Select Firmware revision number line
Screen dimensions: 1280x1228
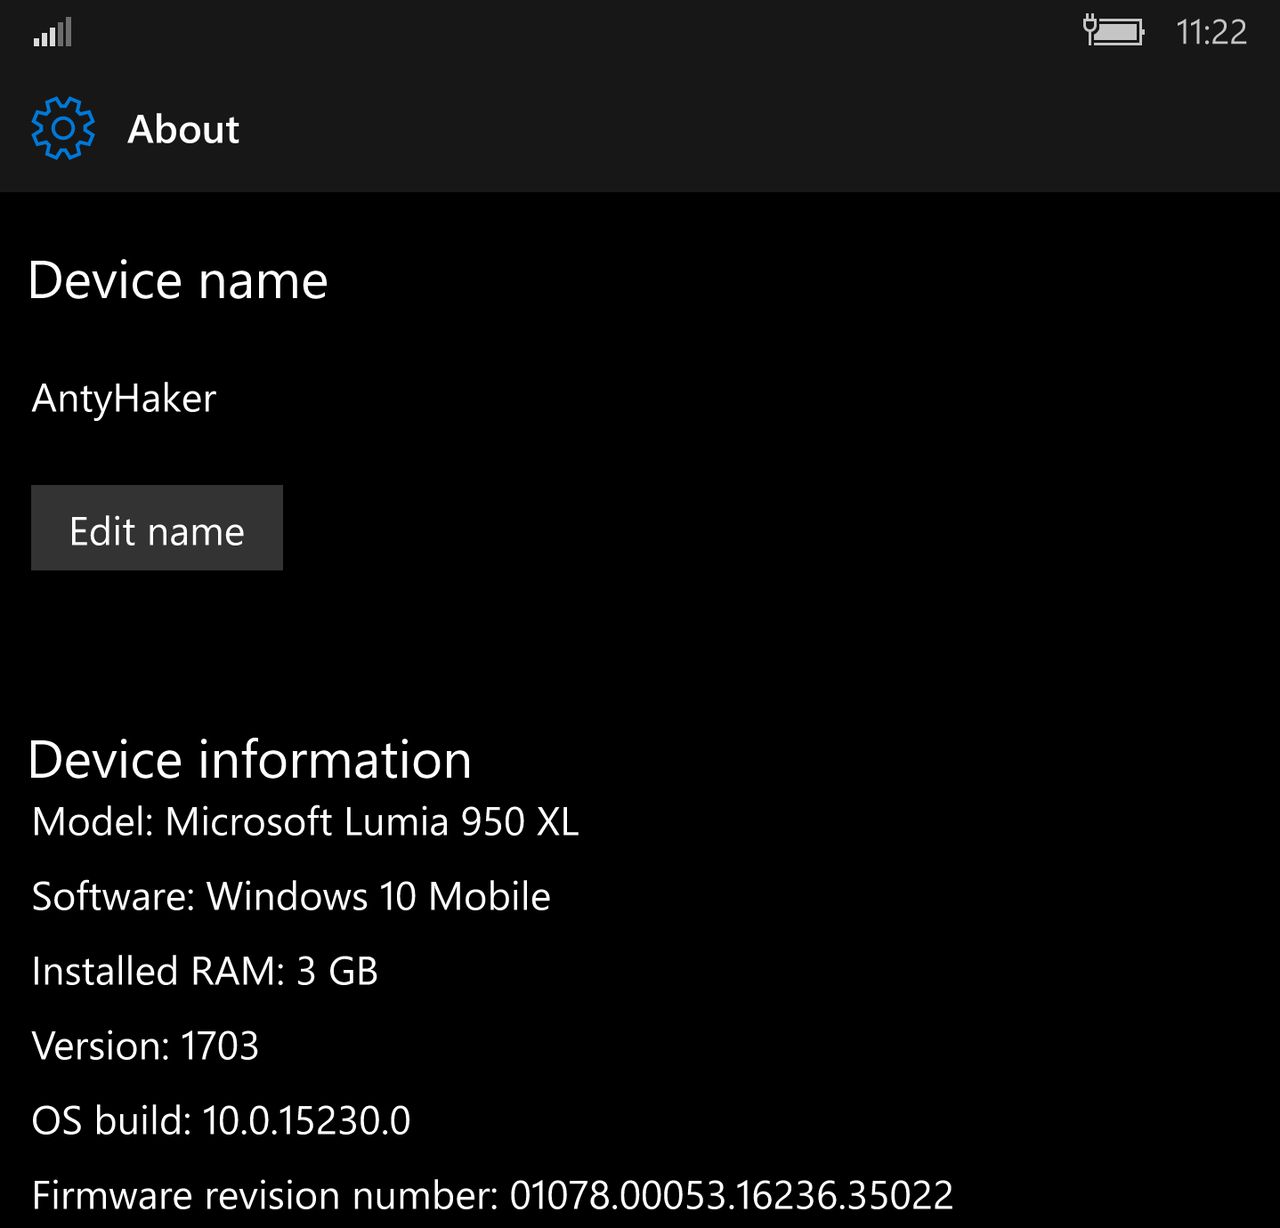pyautogui.click(x=492, y=1195)
